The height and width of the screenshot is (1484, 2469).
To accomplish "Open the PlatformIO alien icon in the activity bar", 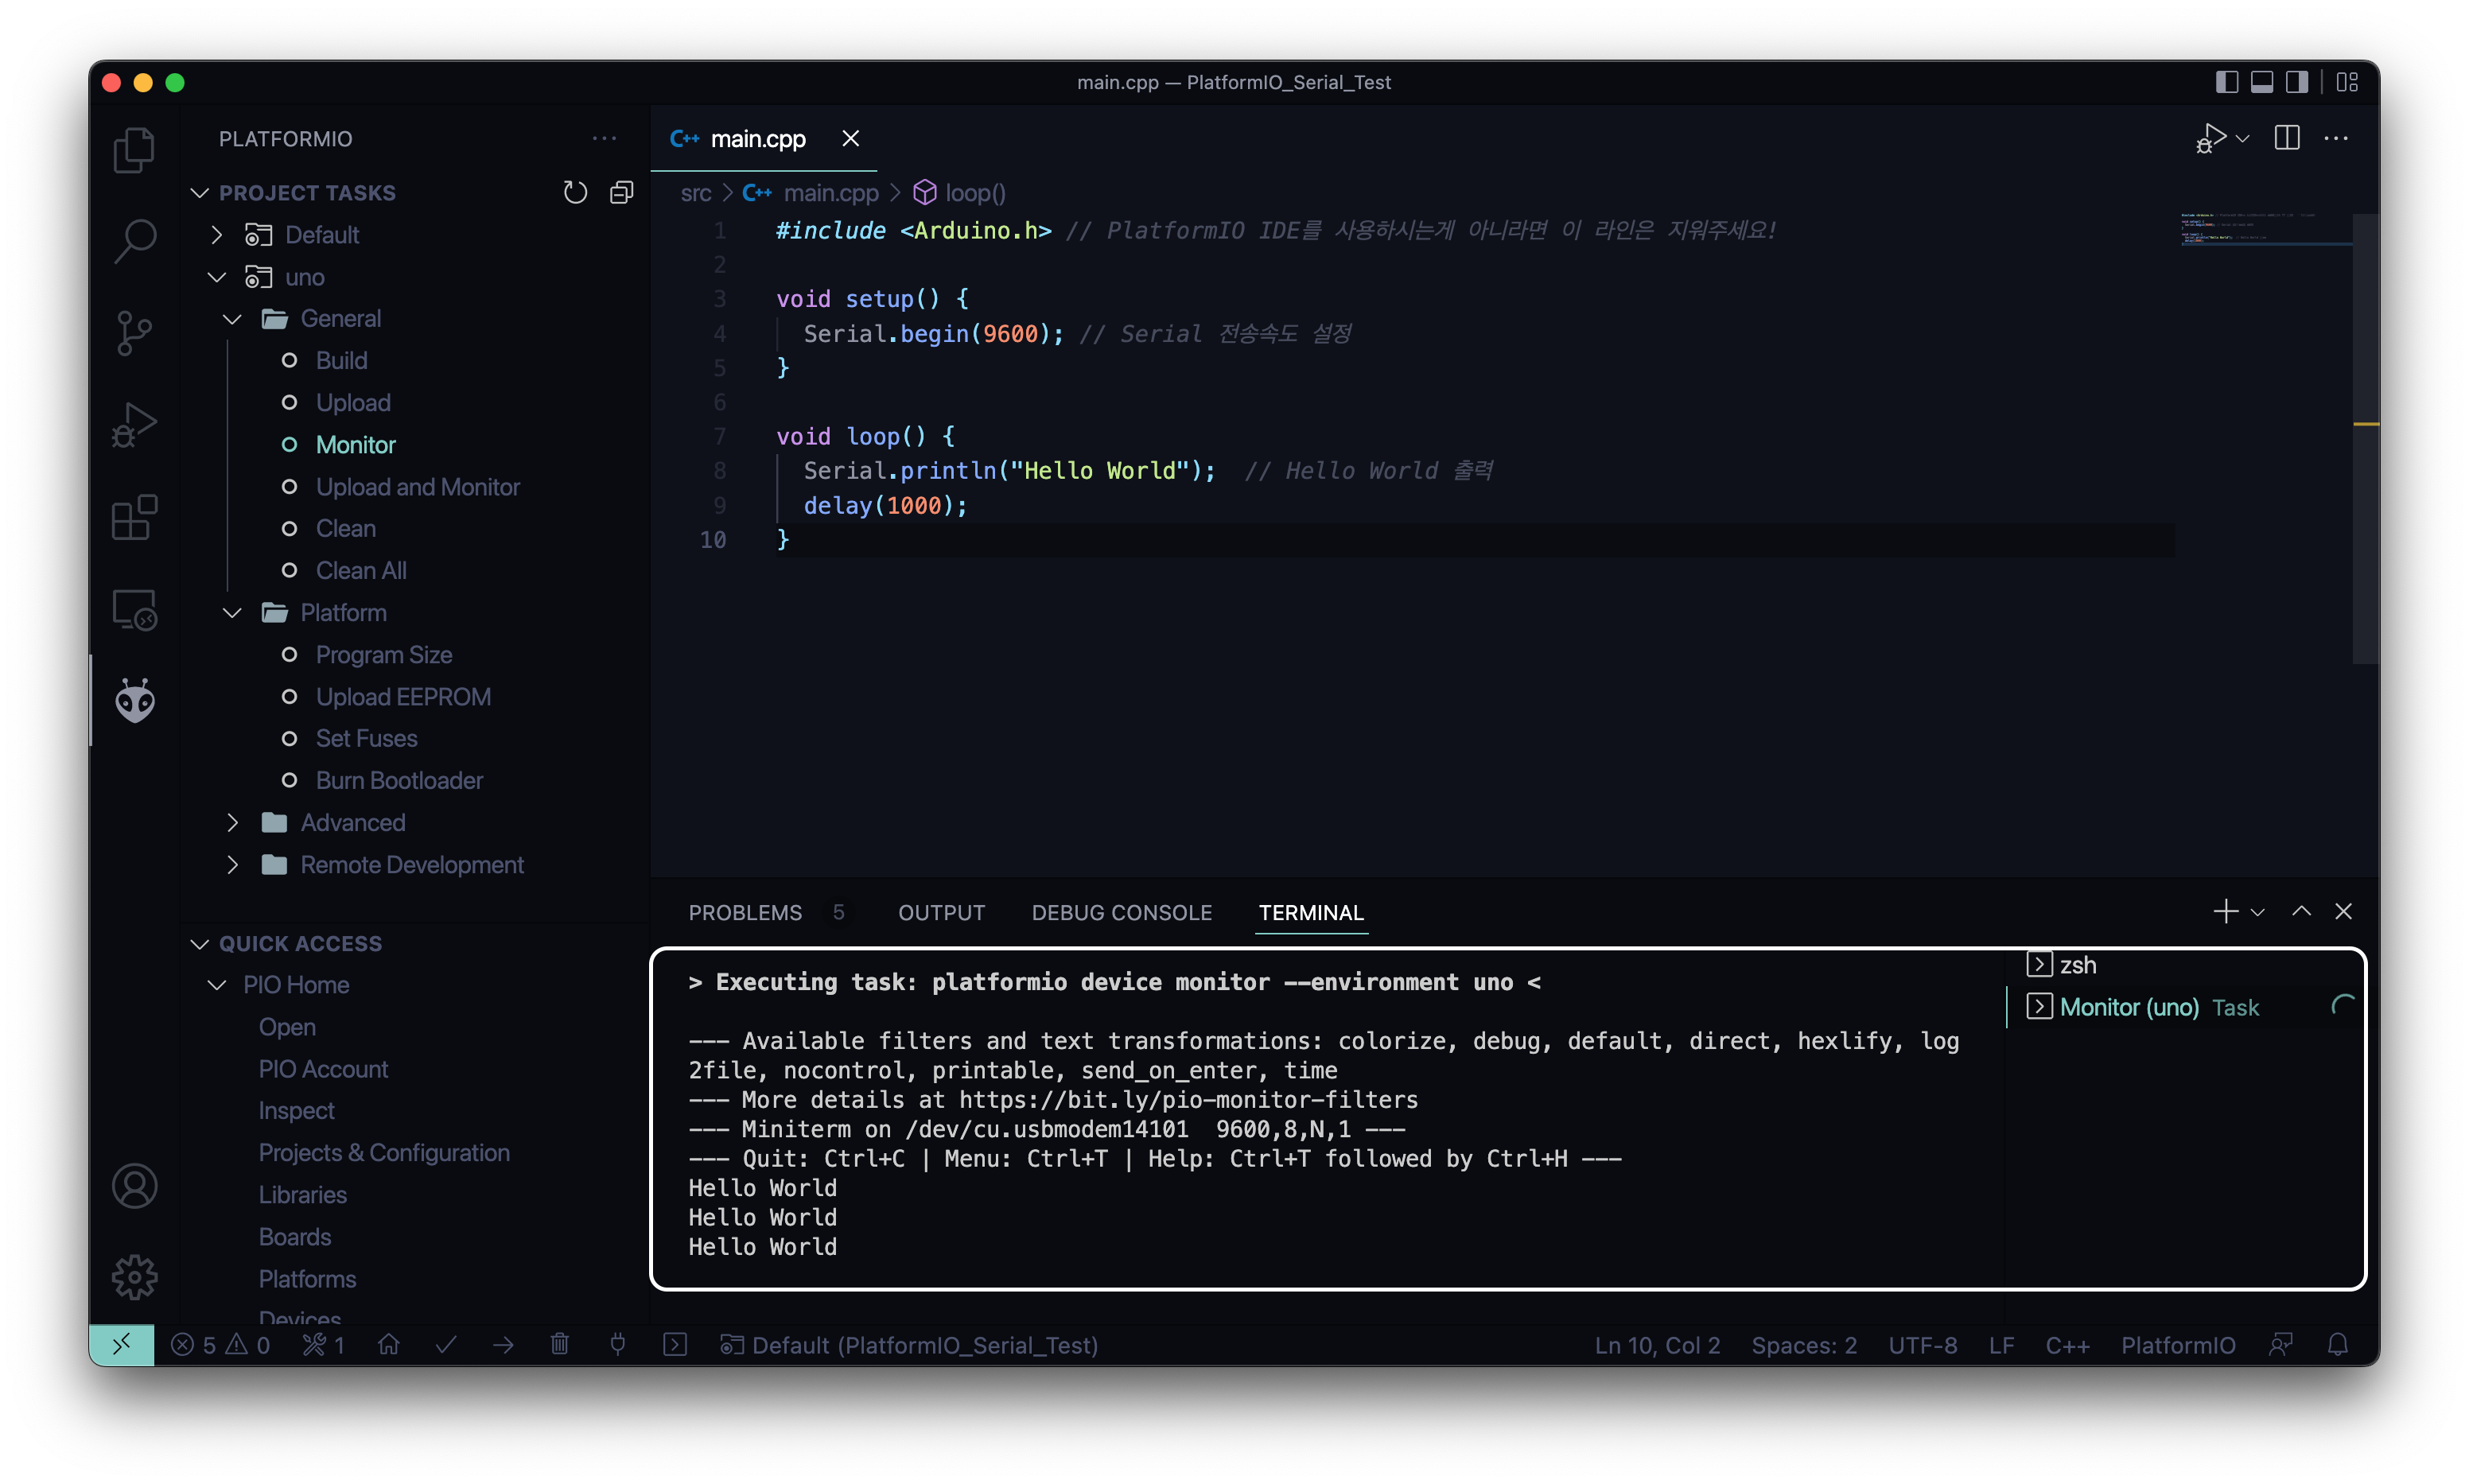I will coord(134,701).
